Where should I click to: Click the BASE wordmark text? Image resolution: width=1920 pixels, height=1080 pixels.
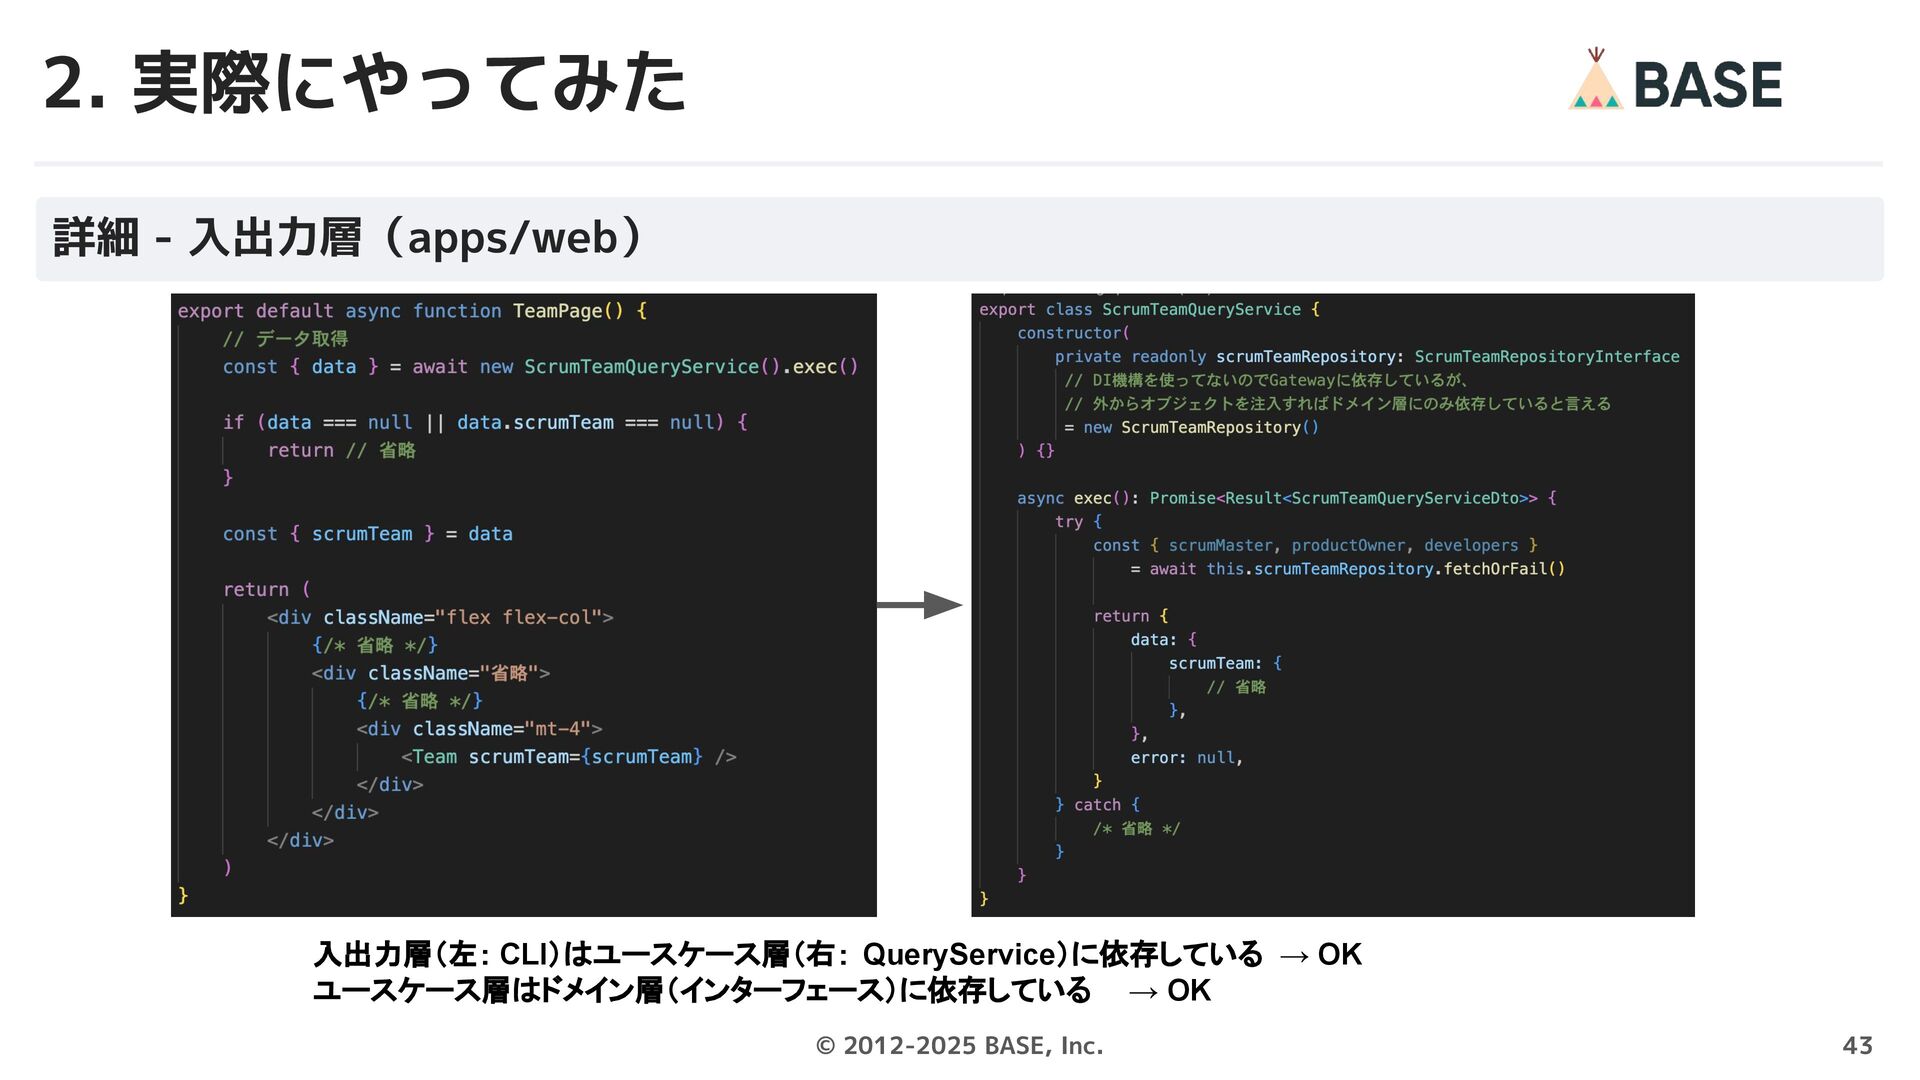1707,85
